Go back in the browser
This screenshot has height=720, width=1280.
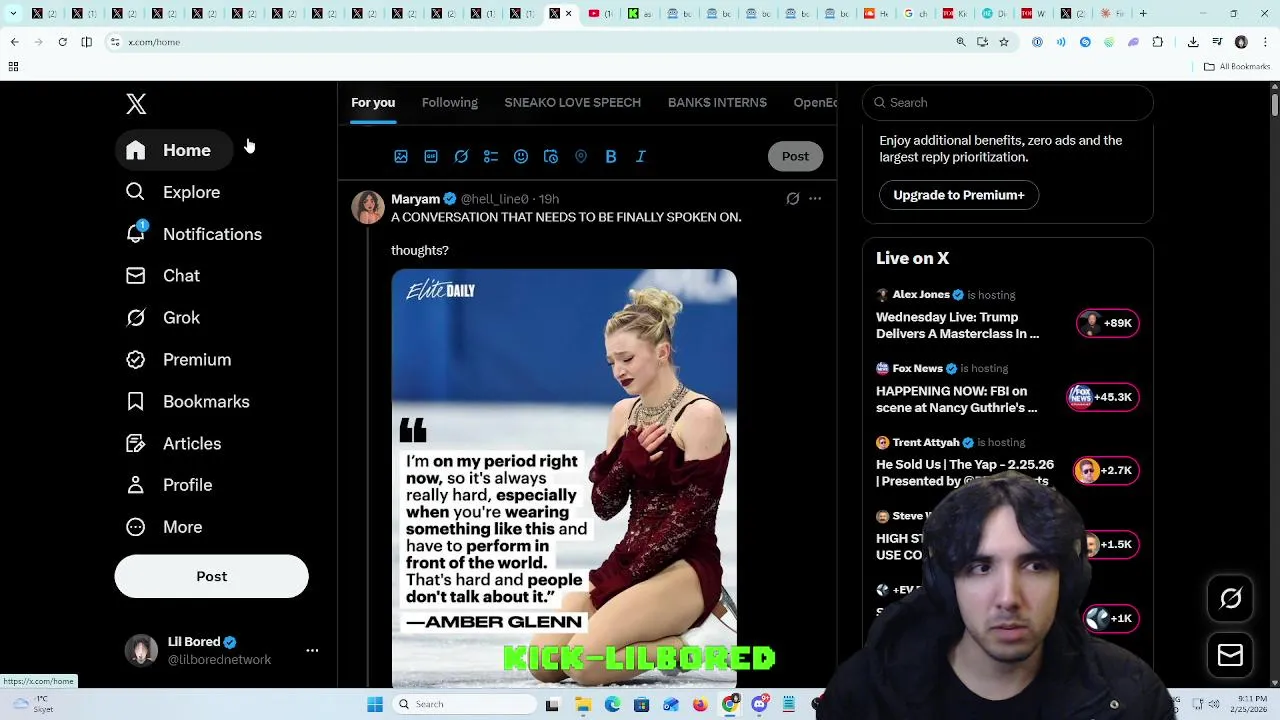[14, 42]
